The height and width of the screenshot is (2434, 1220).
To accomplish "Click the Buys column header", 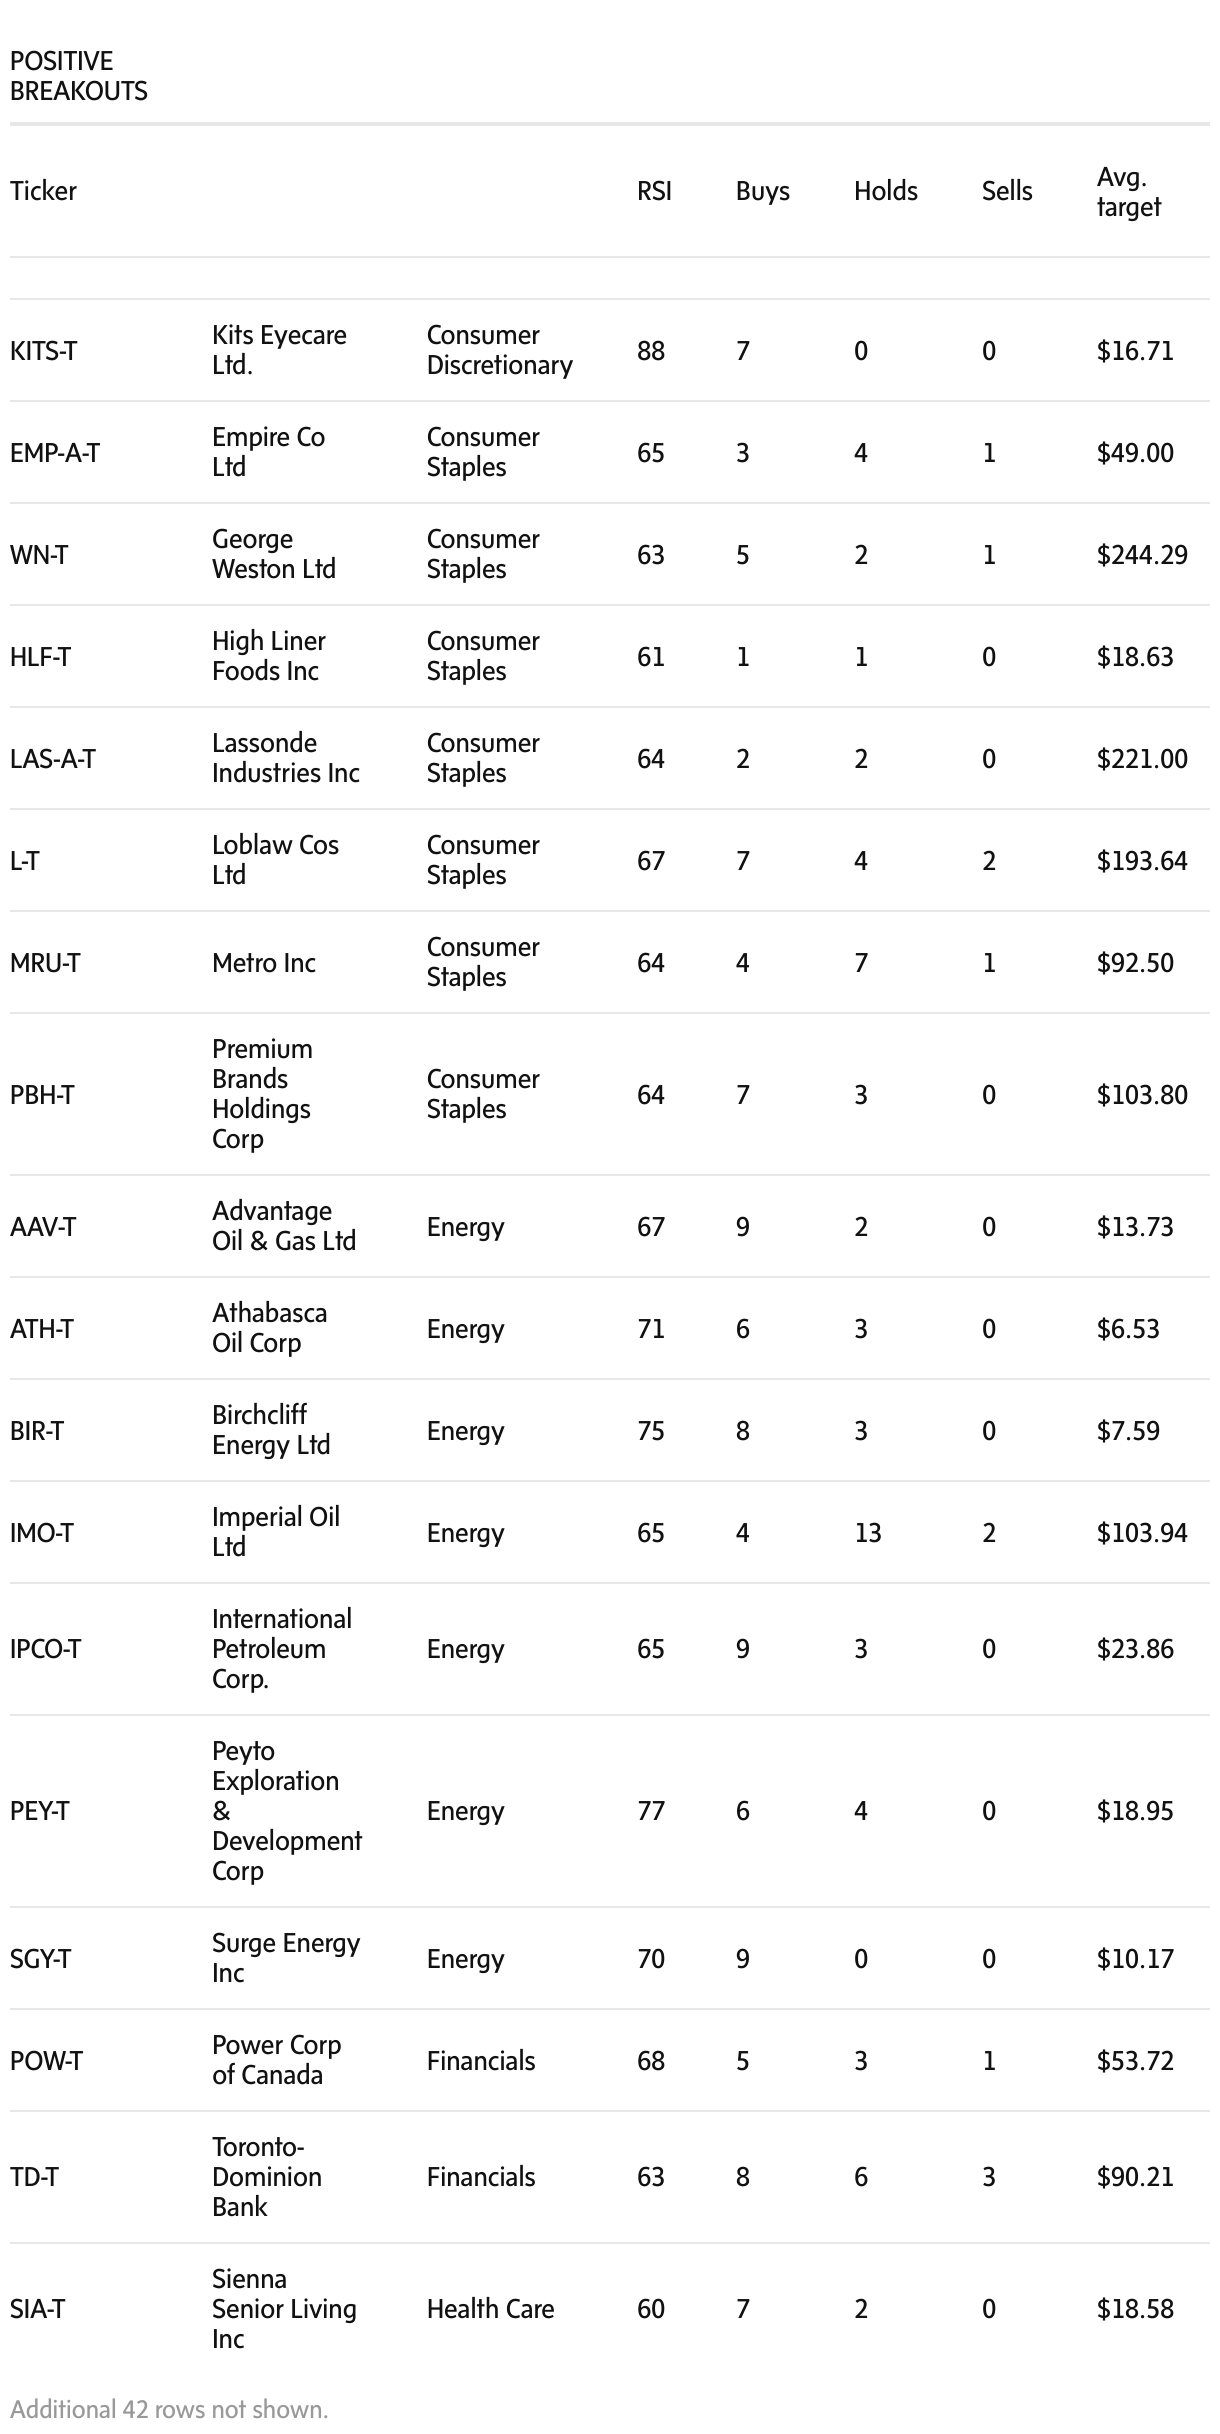I will tap(762, 191).
